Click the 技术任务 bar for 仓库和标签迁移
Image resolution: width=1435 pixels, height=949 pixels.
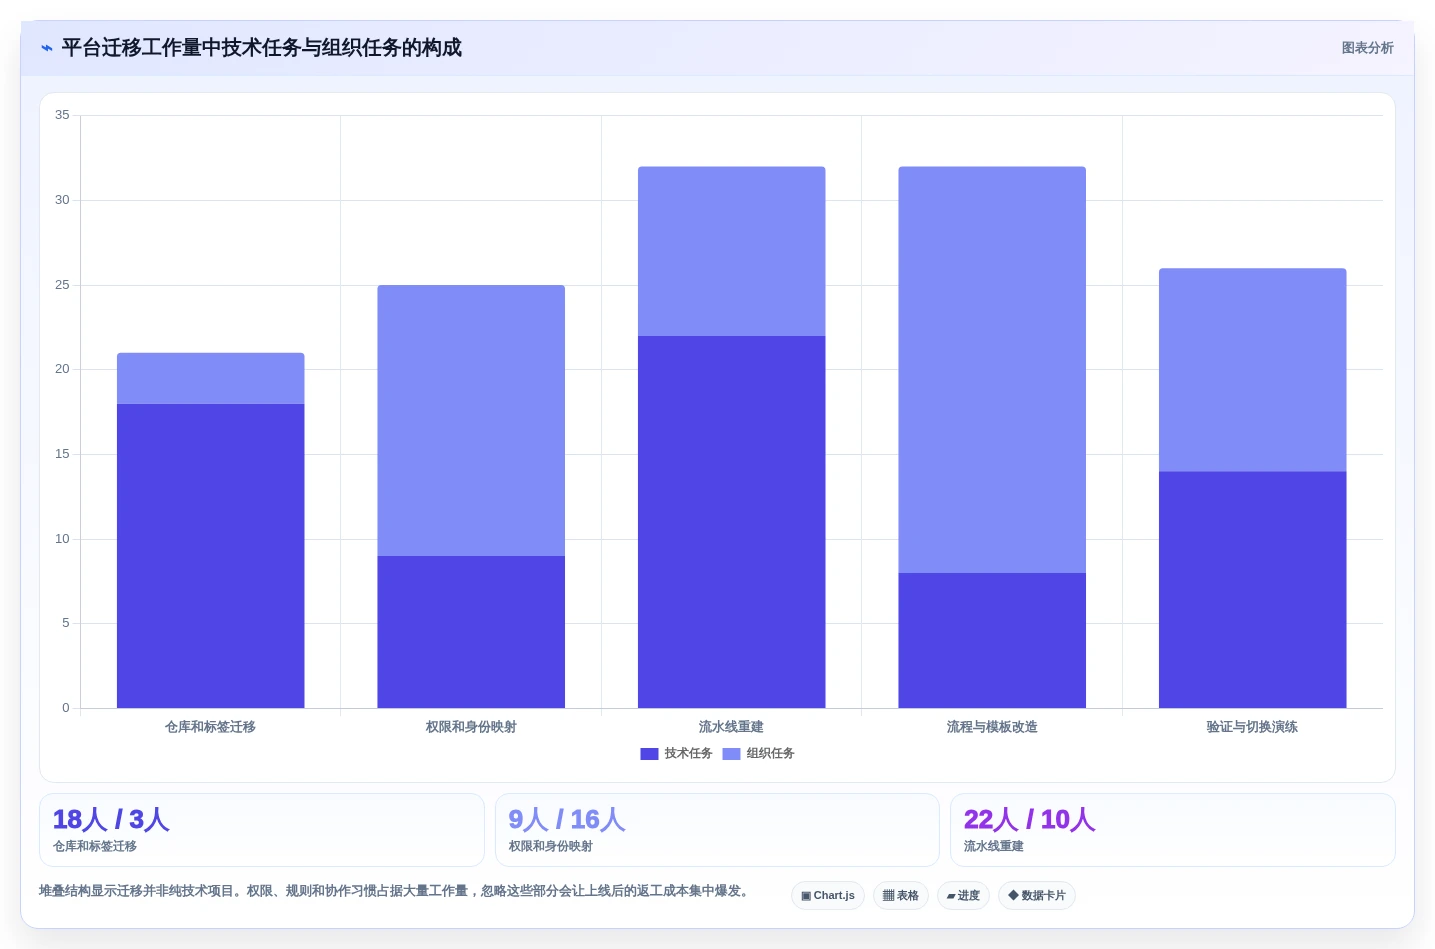(x=211, y=556)
